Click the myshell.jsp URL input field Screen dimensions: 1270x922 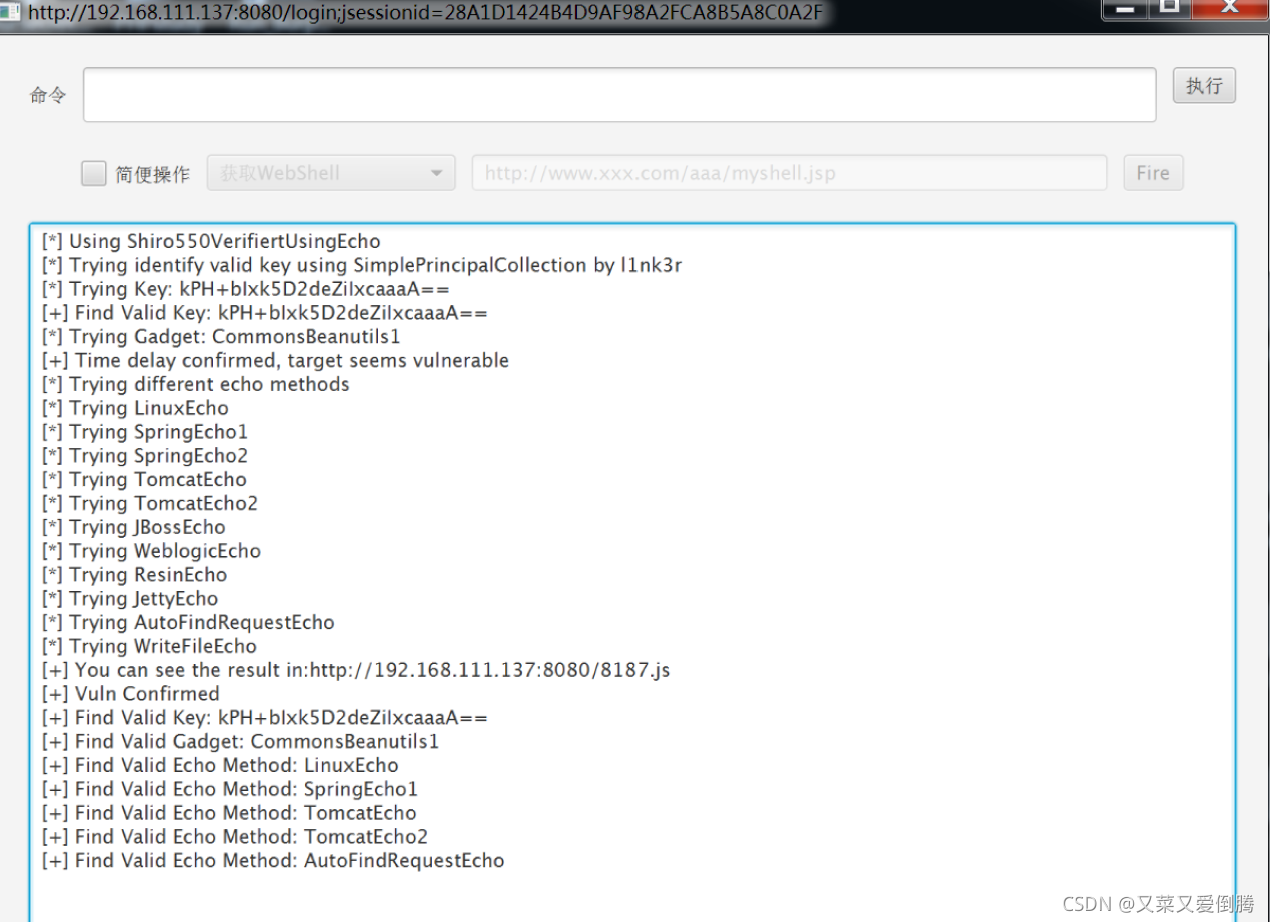click(789, 173)
